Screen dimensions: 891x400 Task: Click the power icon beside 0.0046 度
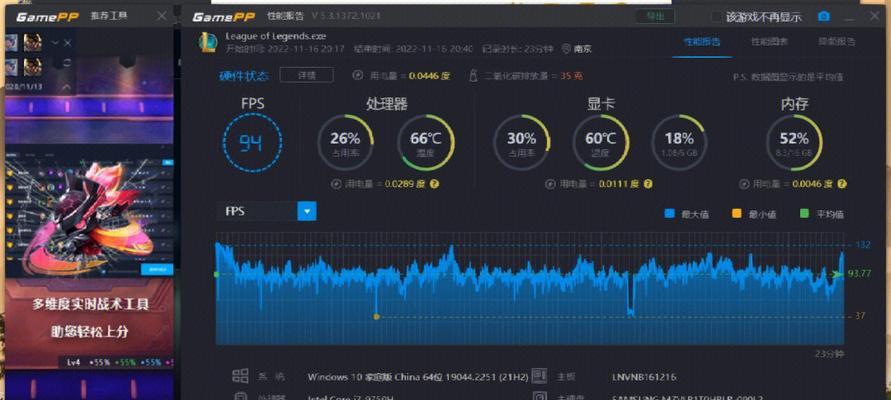pos(744,184)
